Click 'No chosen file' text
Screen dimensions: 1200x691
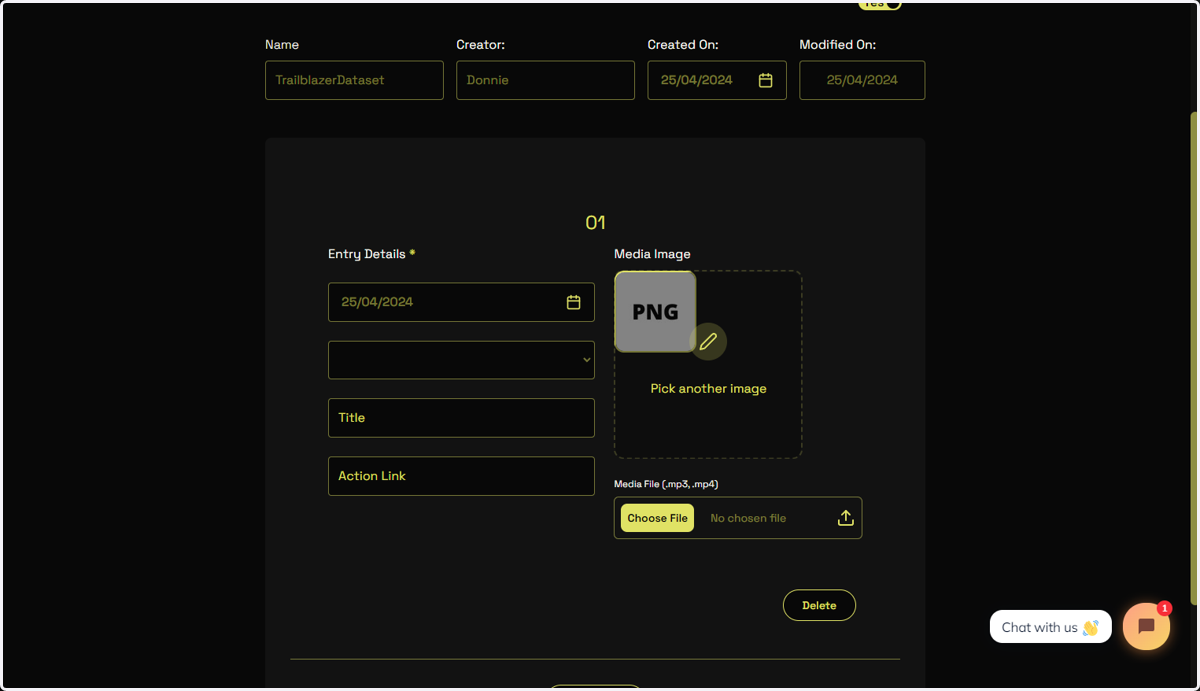pyautogui.click(x=748, y=518)
